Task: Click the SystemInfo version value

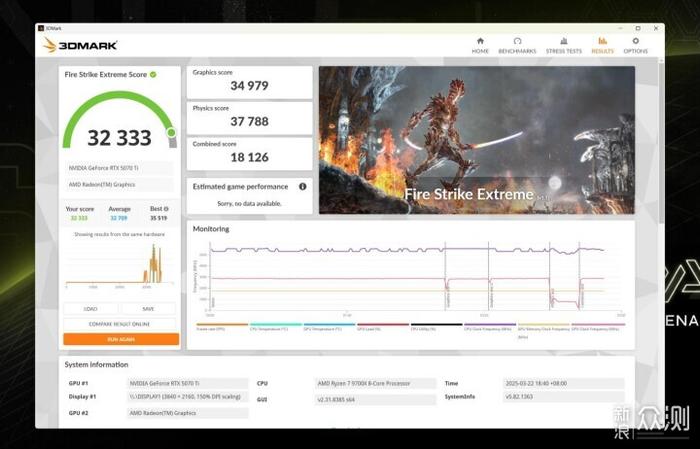Action: point(563,397)
